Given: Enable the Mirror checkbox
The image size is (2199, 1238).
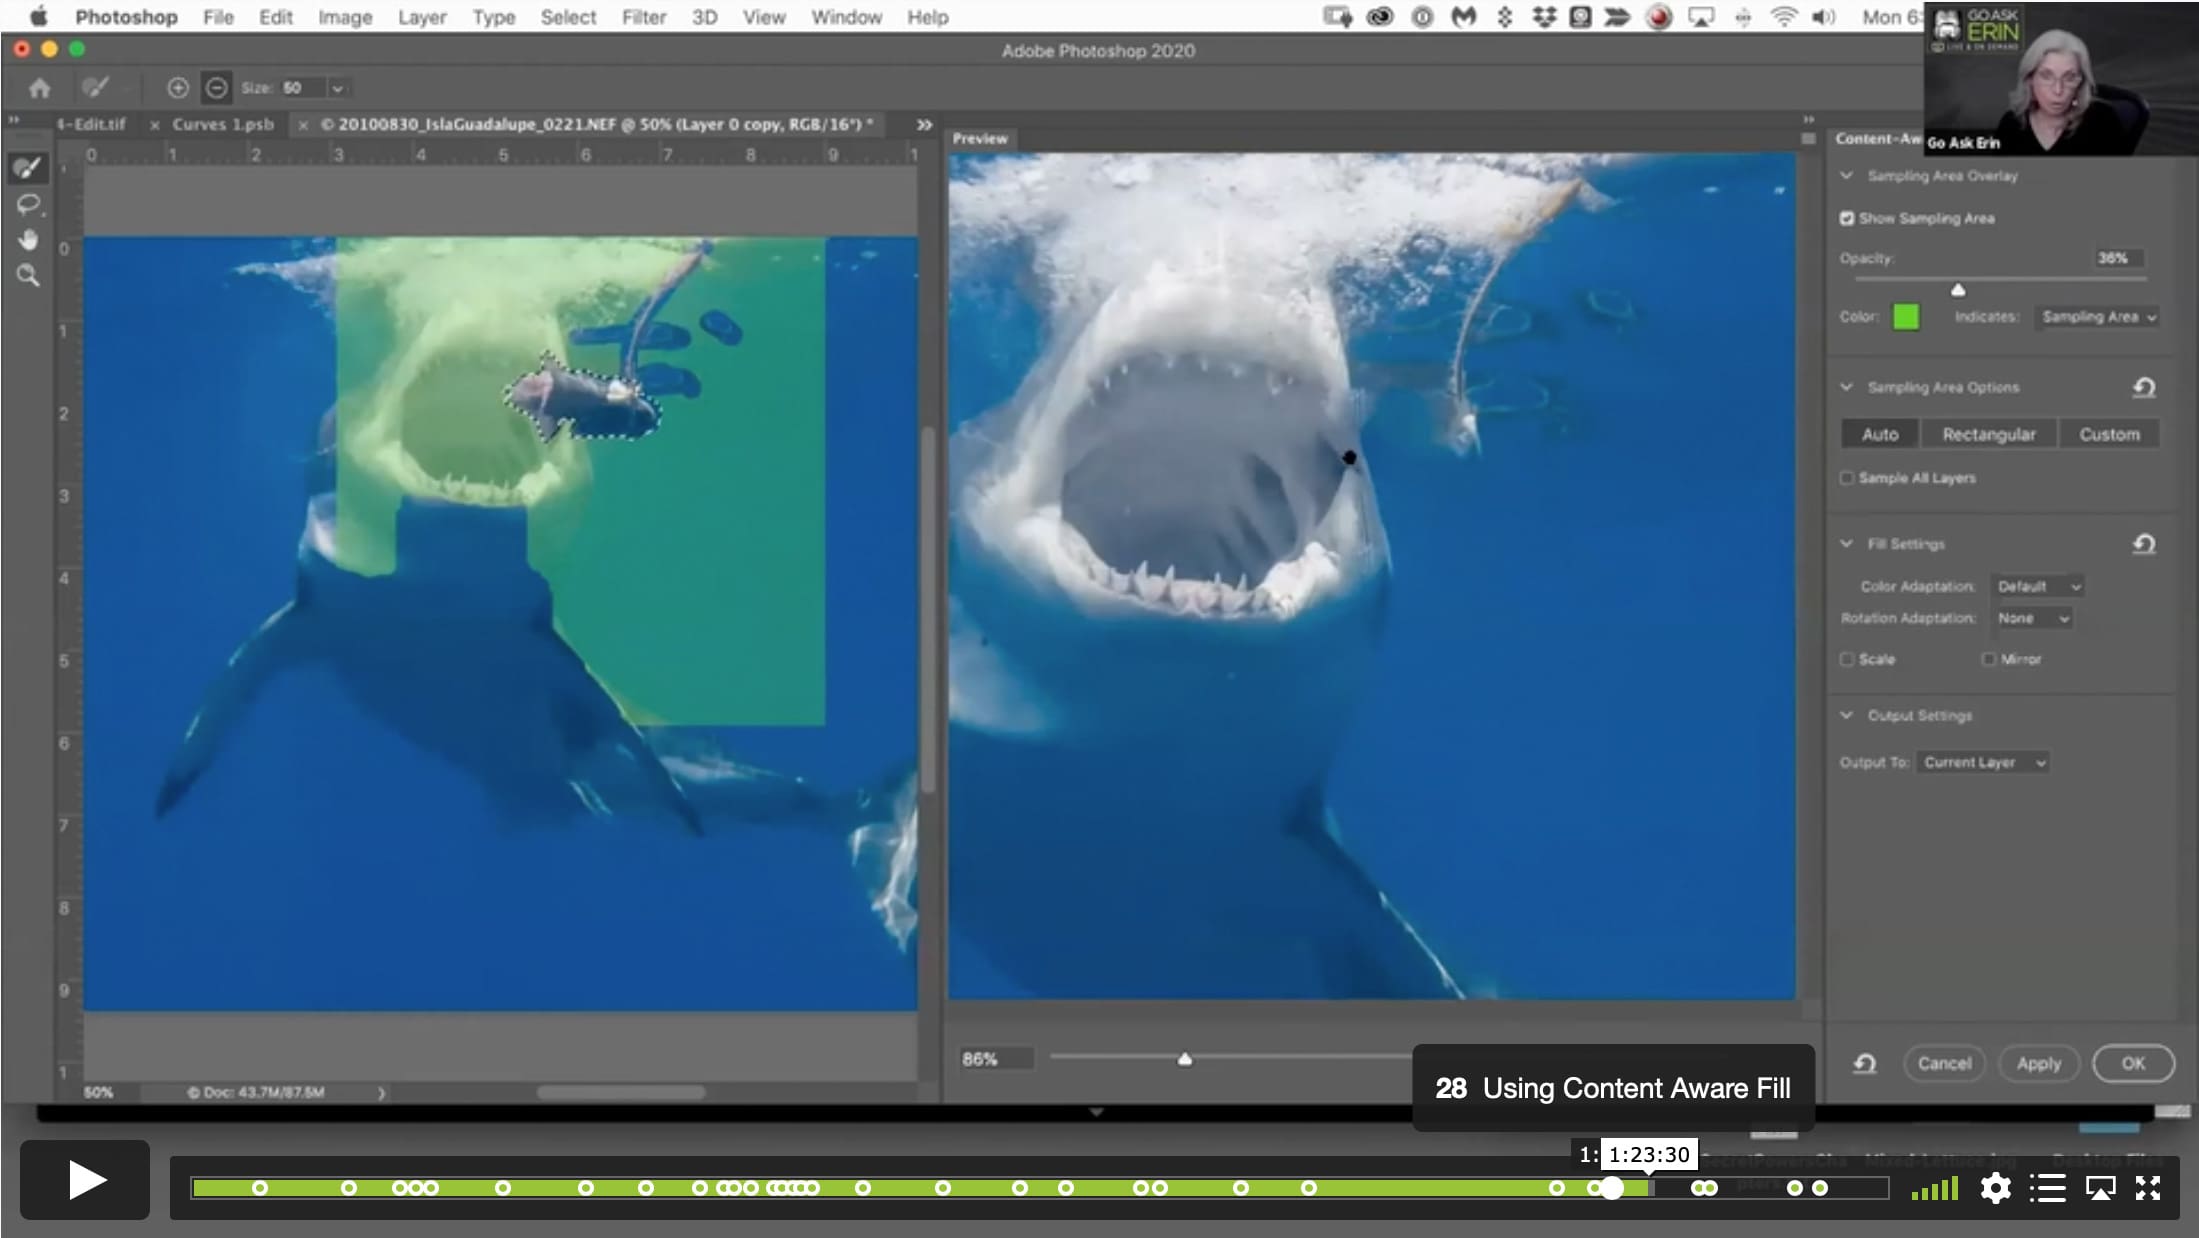Looking at the screenshot, I should click(1988, 659).
